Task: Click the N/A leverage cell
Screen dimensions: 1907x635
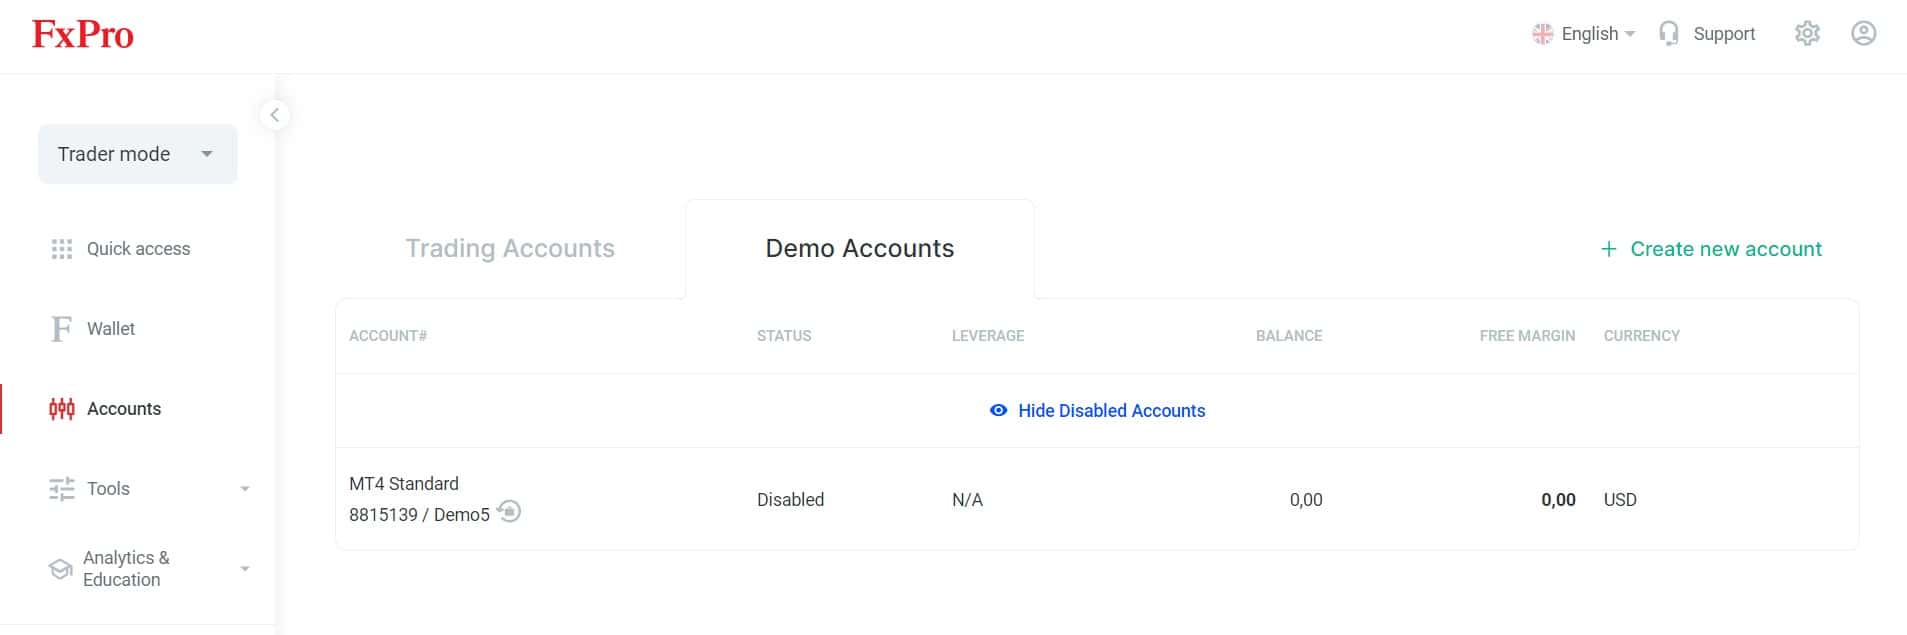Action: click(967, 500)
